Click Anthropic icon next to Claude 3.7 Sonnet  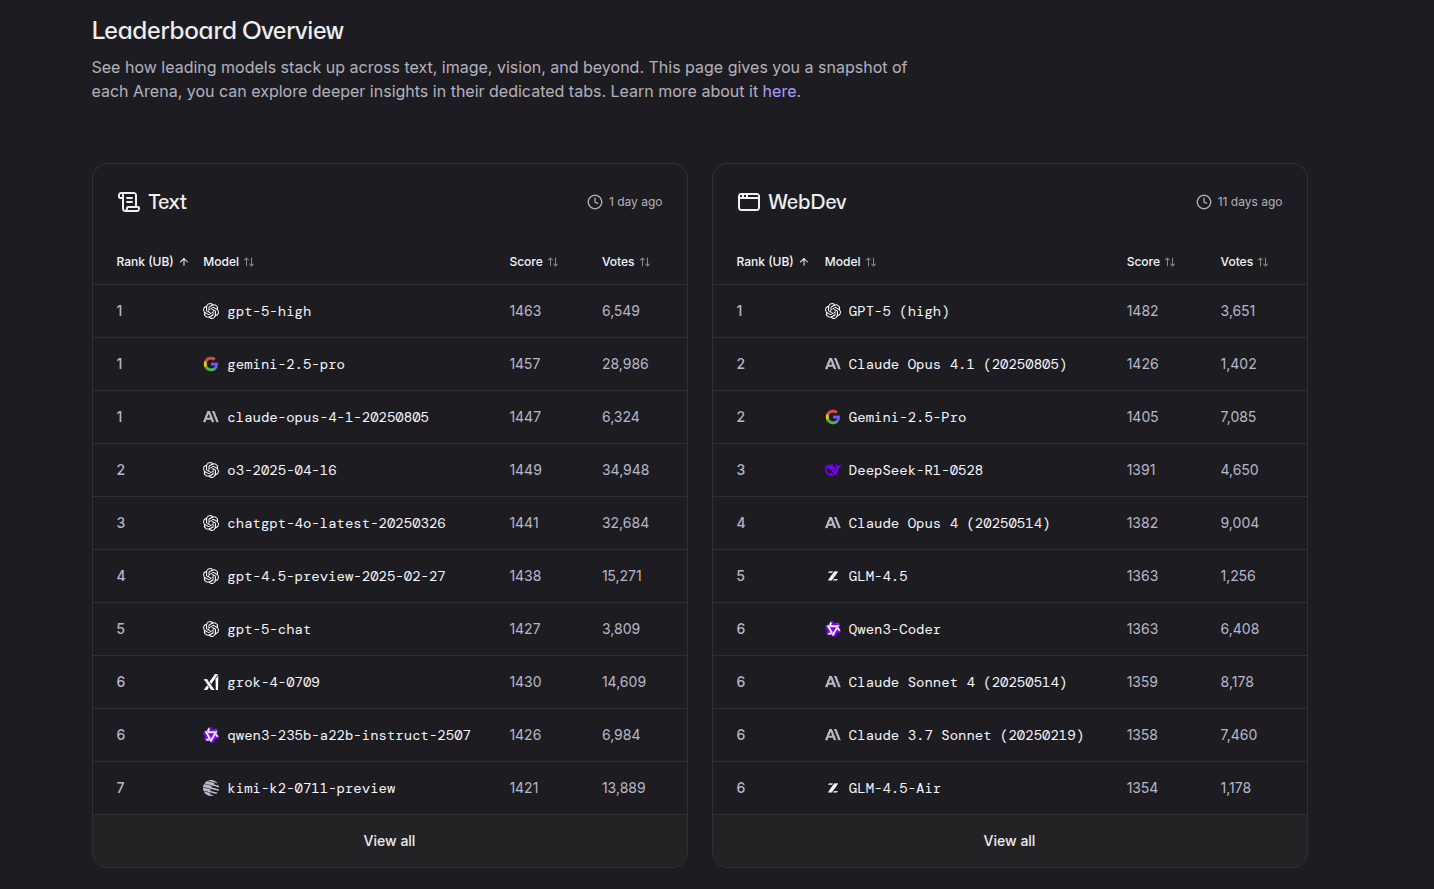click(x=833, y=735)
